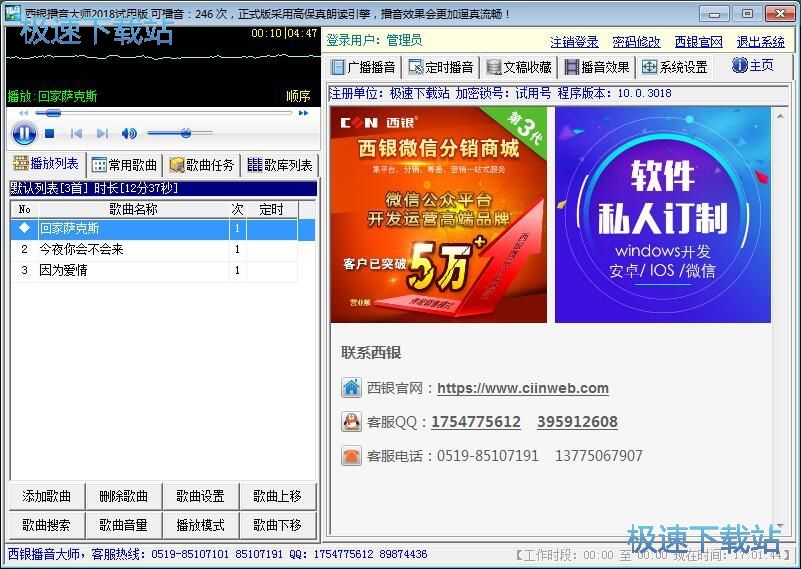Go to the 主页 home tab

point(753,65)
